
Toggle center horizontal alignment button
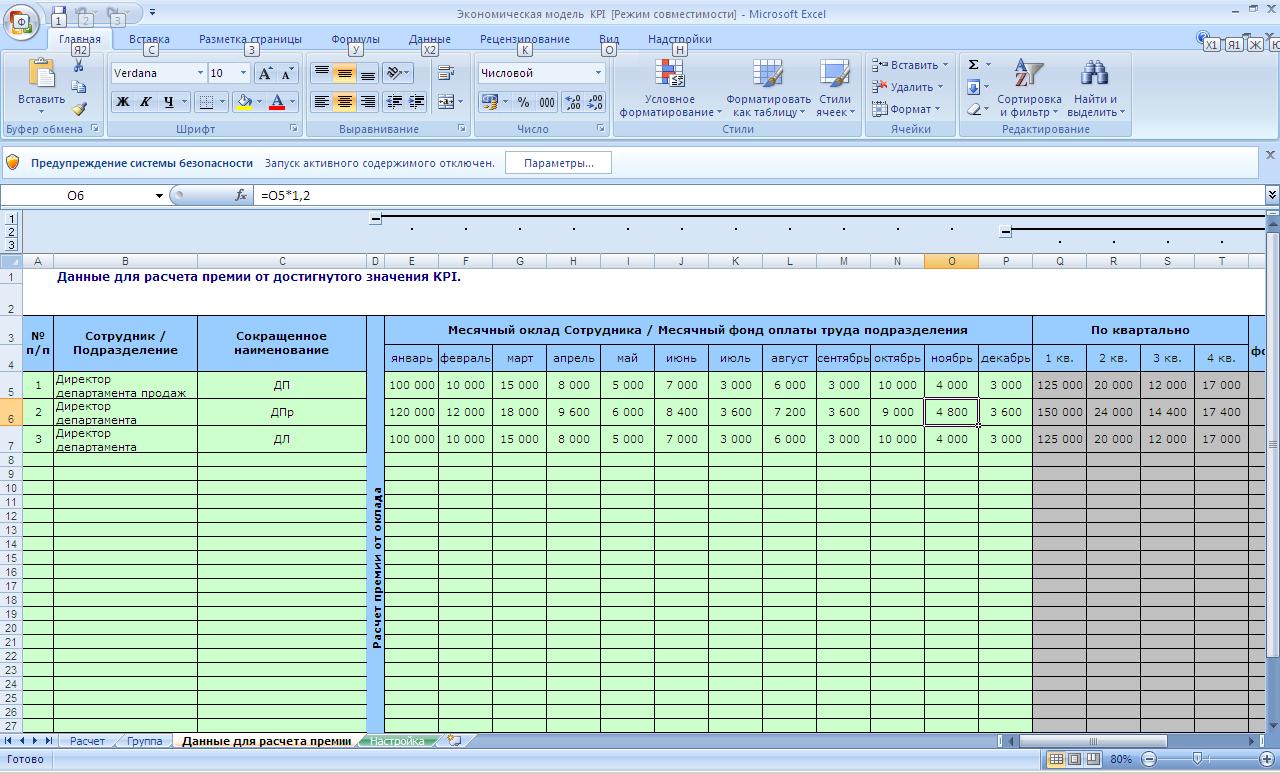tap(344, 101)
